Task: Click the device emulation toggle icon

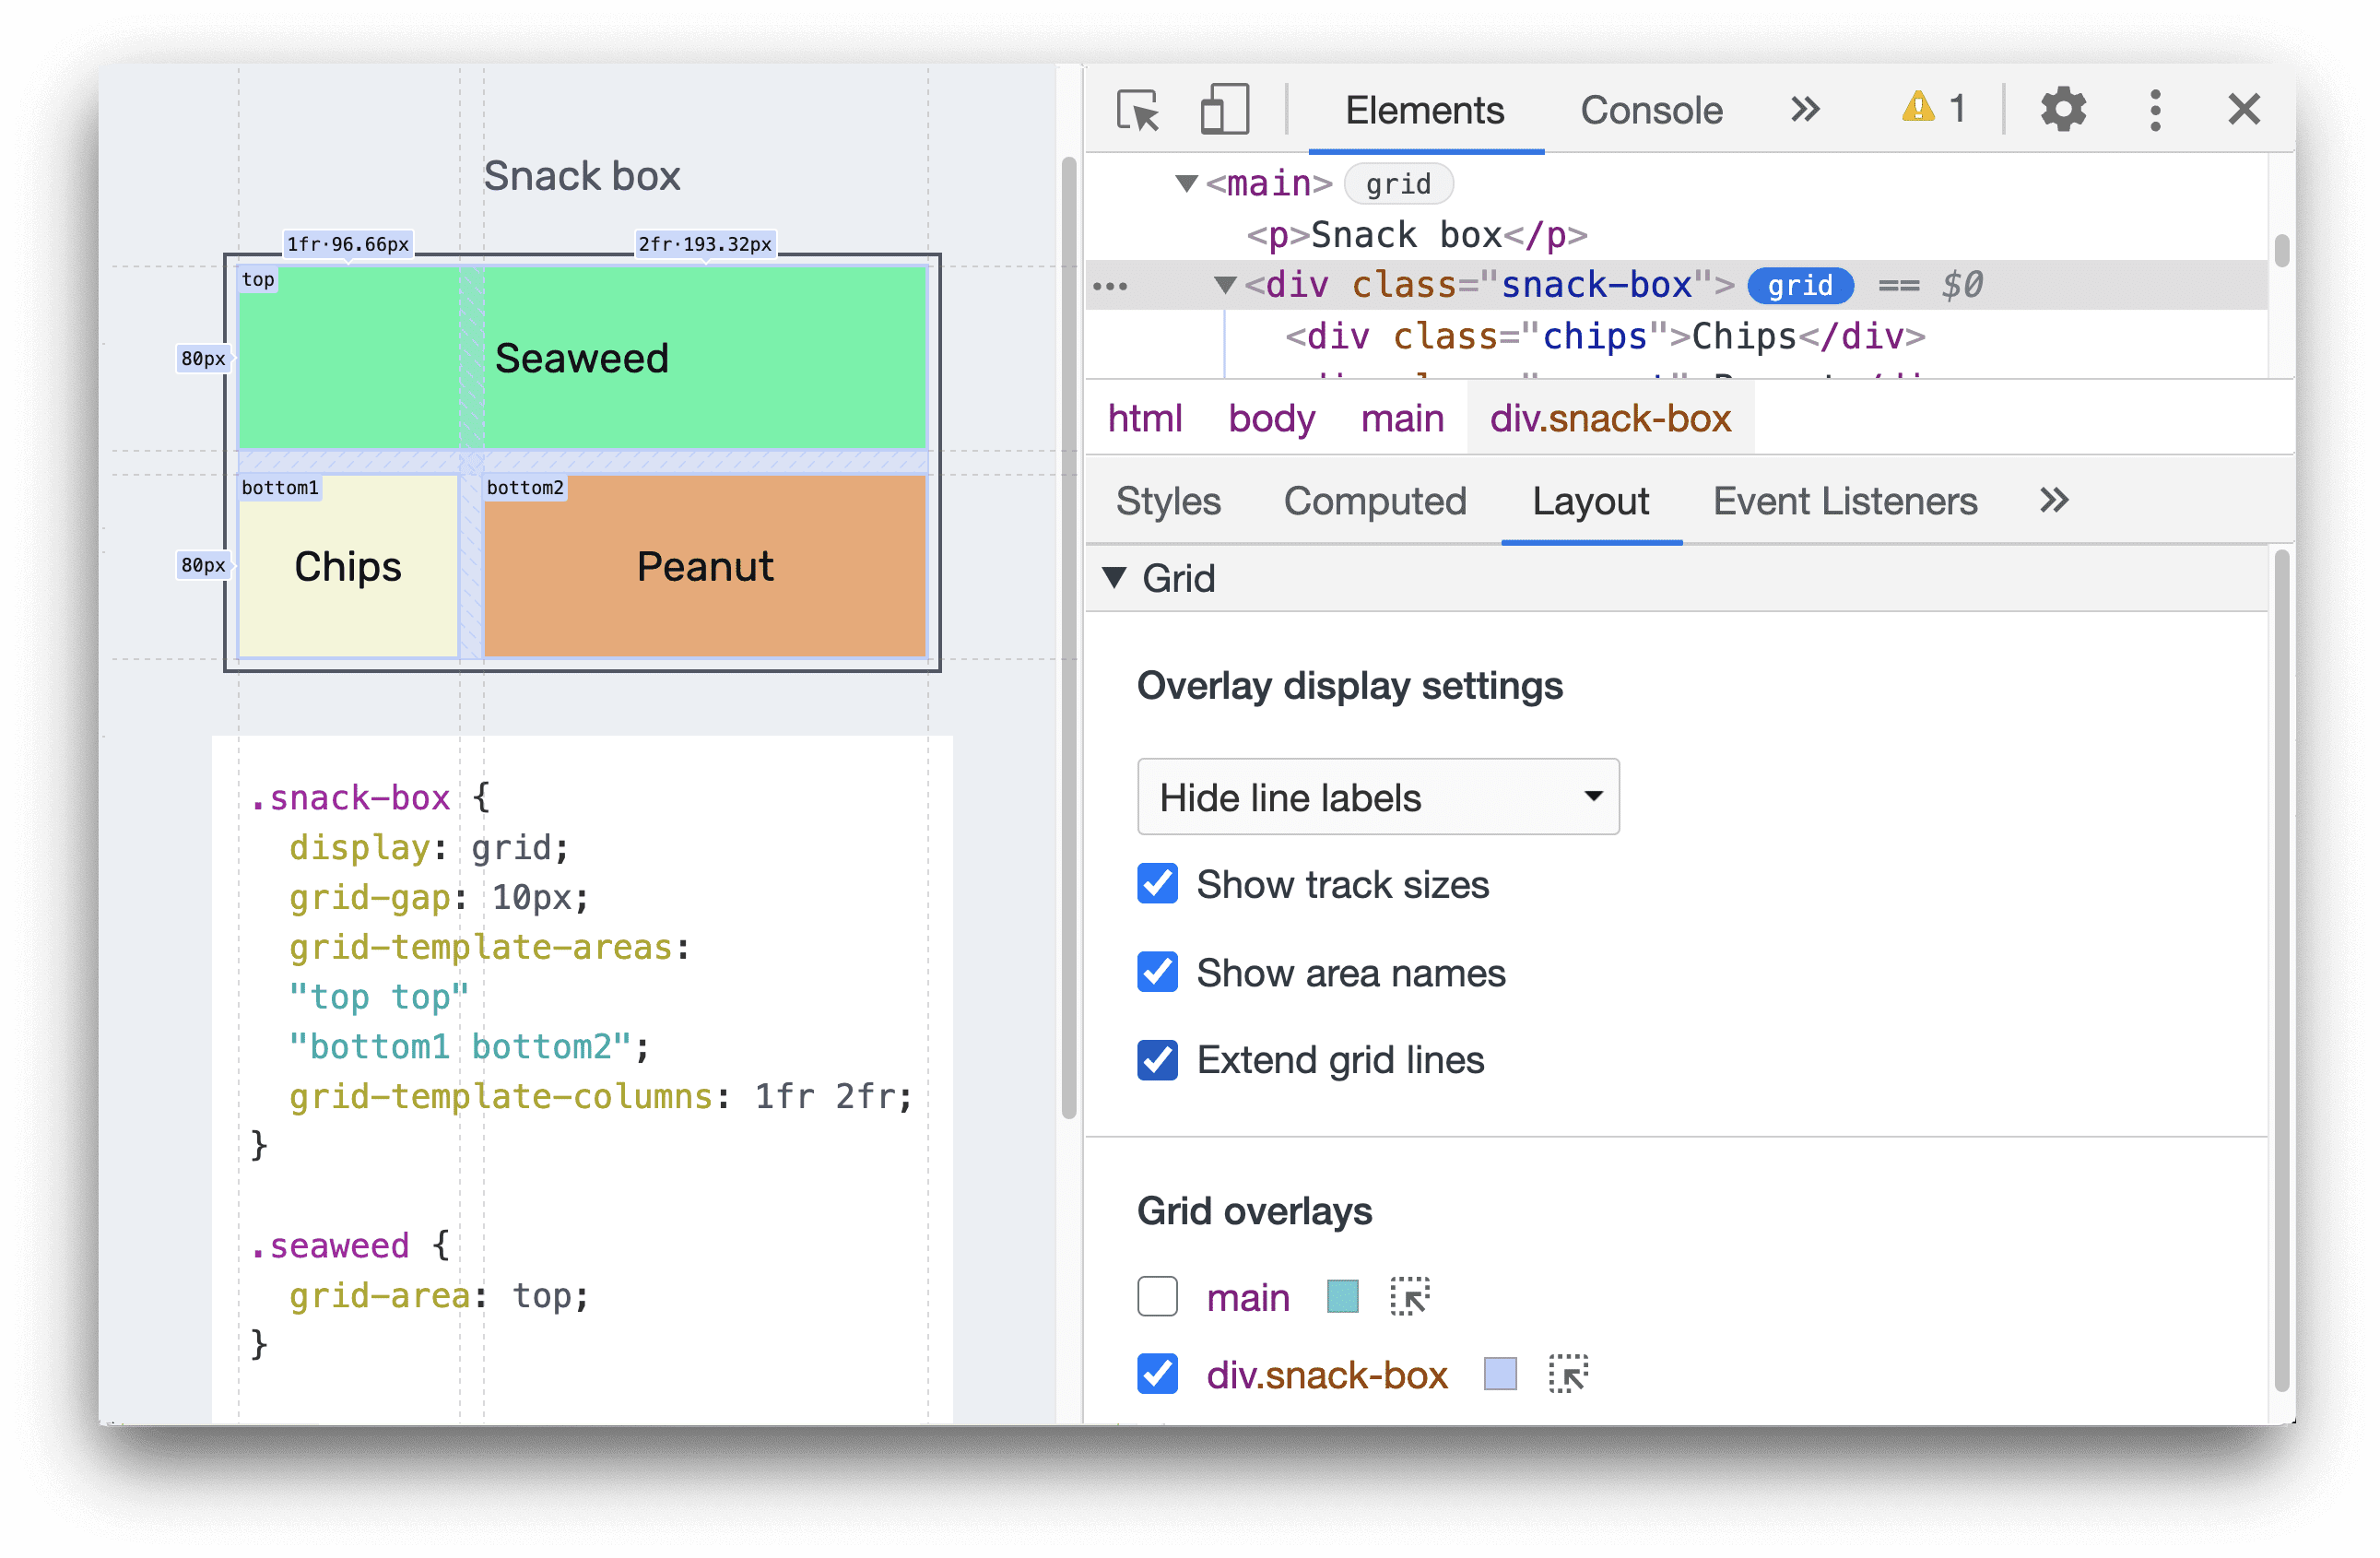Action: tap(1217, 110)
